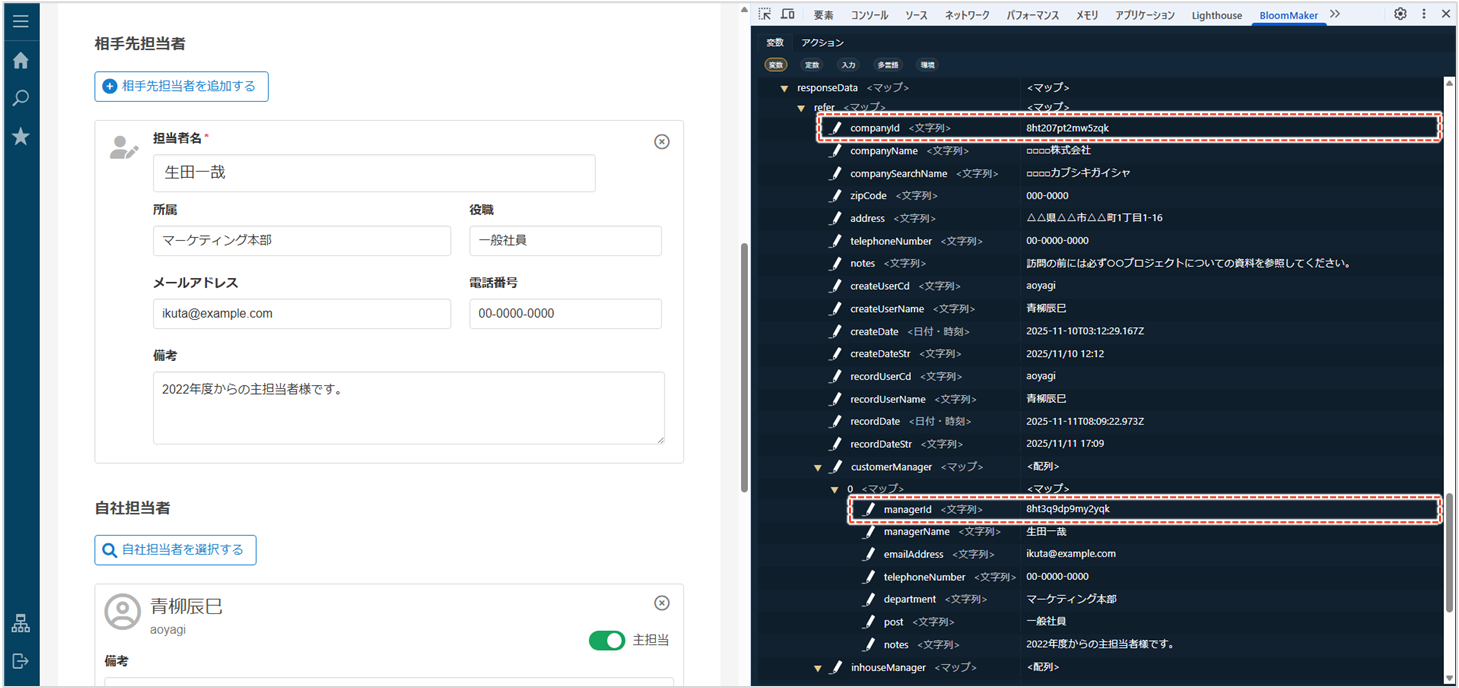This screenshot has height=688, width=1459.
Task: Click 相手先担当者を追加する button
Action: tap(181, 86)
